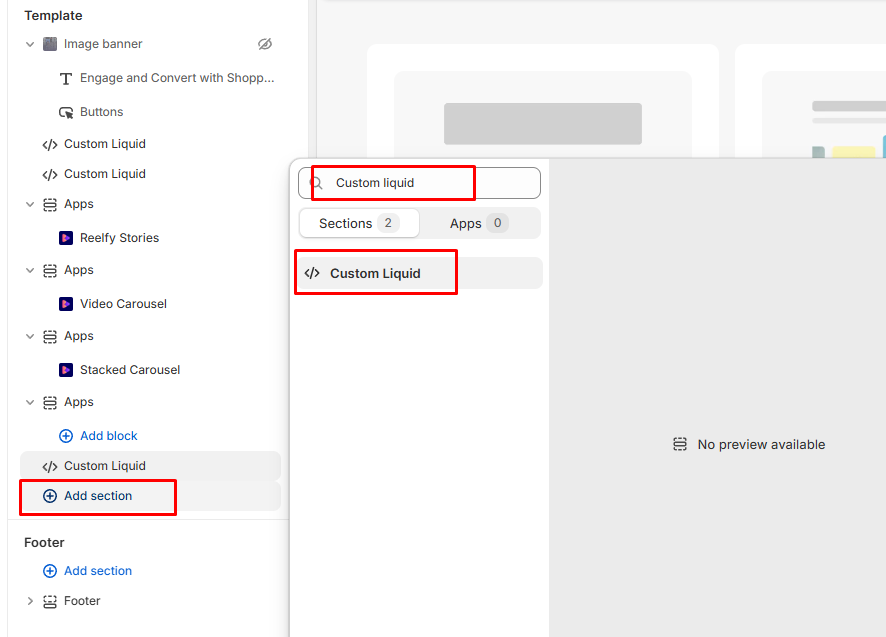Viewport: 886px width, 637px height.
Task: Click Apps section icon above Reelfy Stories
Action: [x=50, y=204]
